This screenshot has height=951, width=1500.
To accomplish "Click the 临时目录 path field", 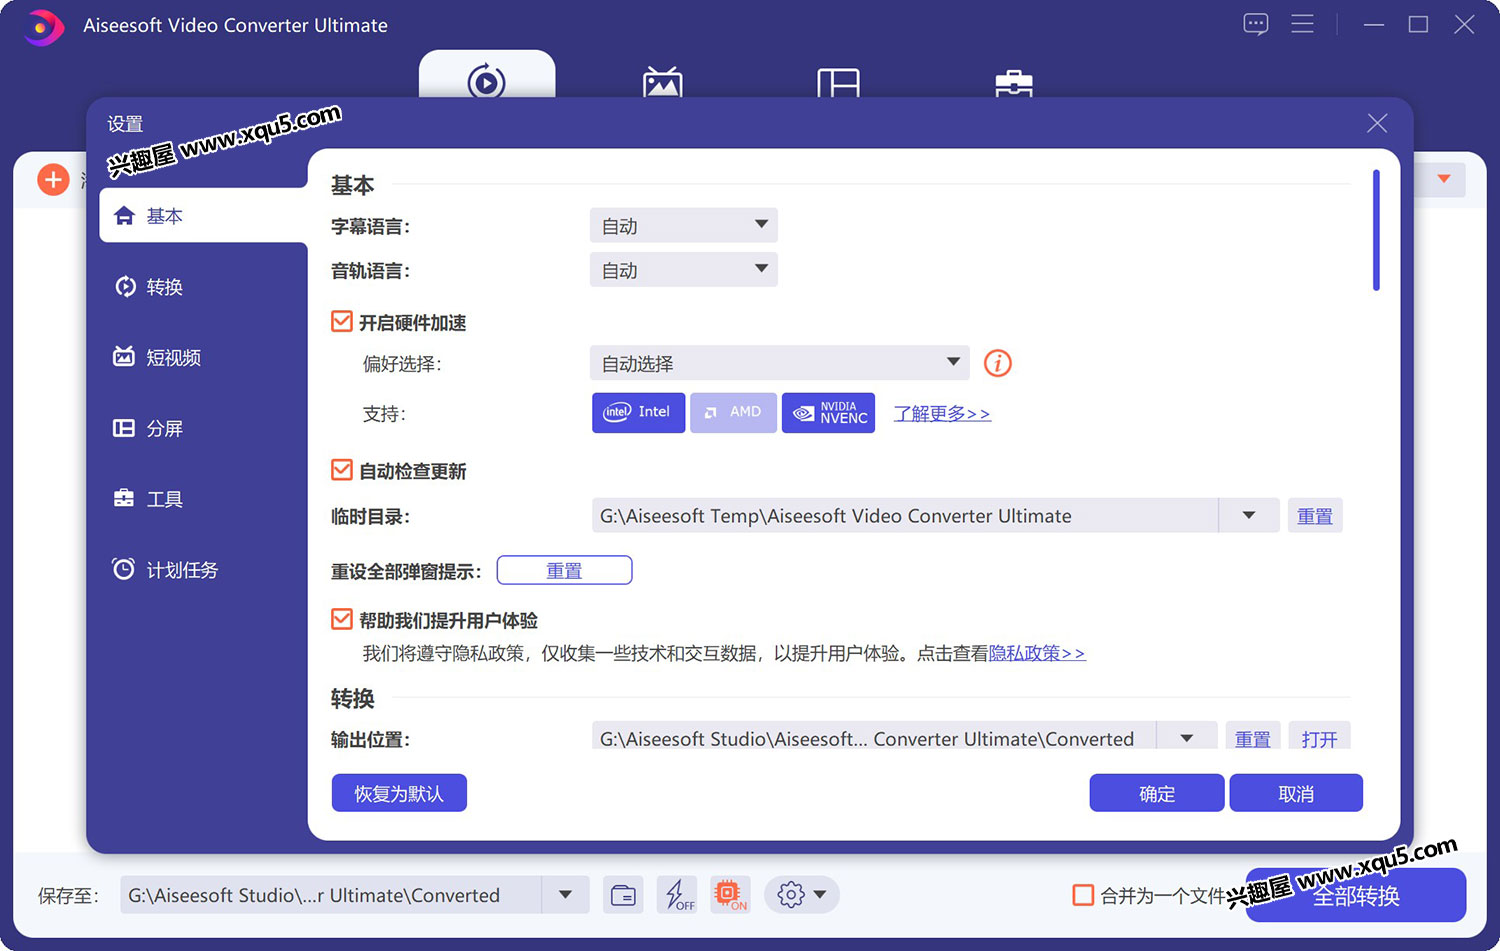I will coord(905,515).
